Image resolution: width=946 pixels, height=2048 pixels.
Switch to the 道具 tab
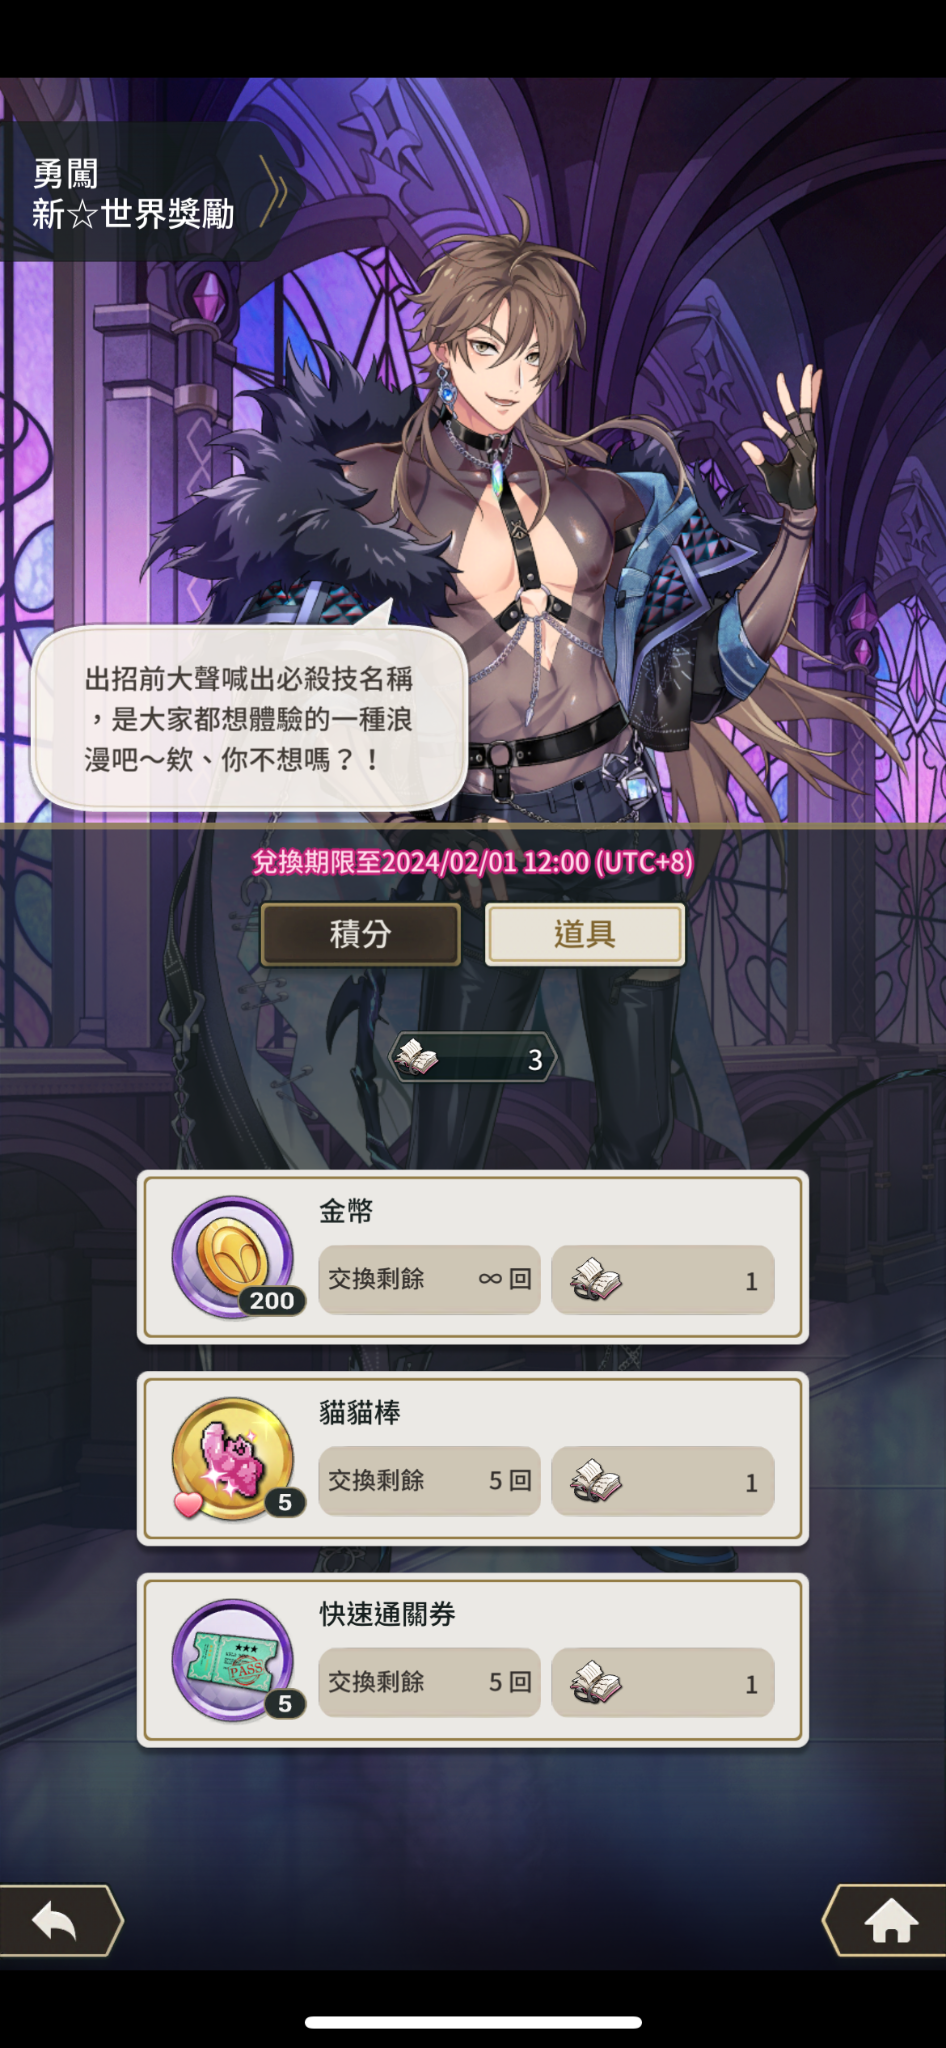(585, 934)
